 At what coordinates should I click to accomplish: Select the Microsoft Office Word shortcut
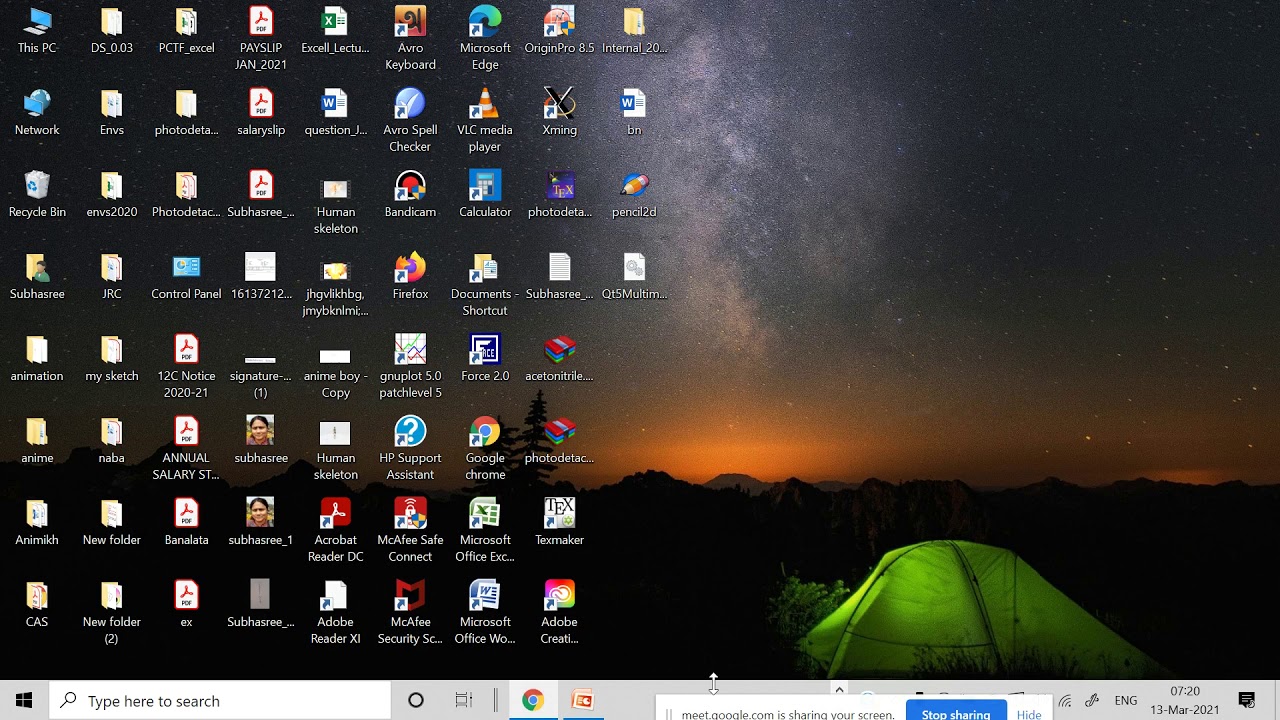click(485, 613)
